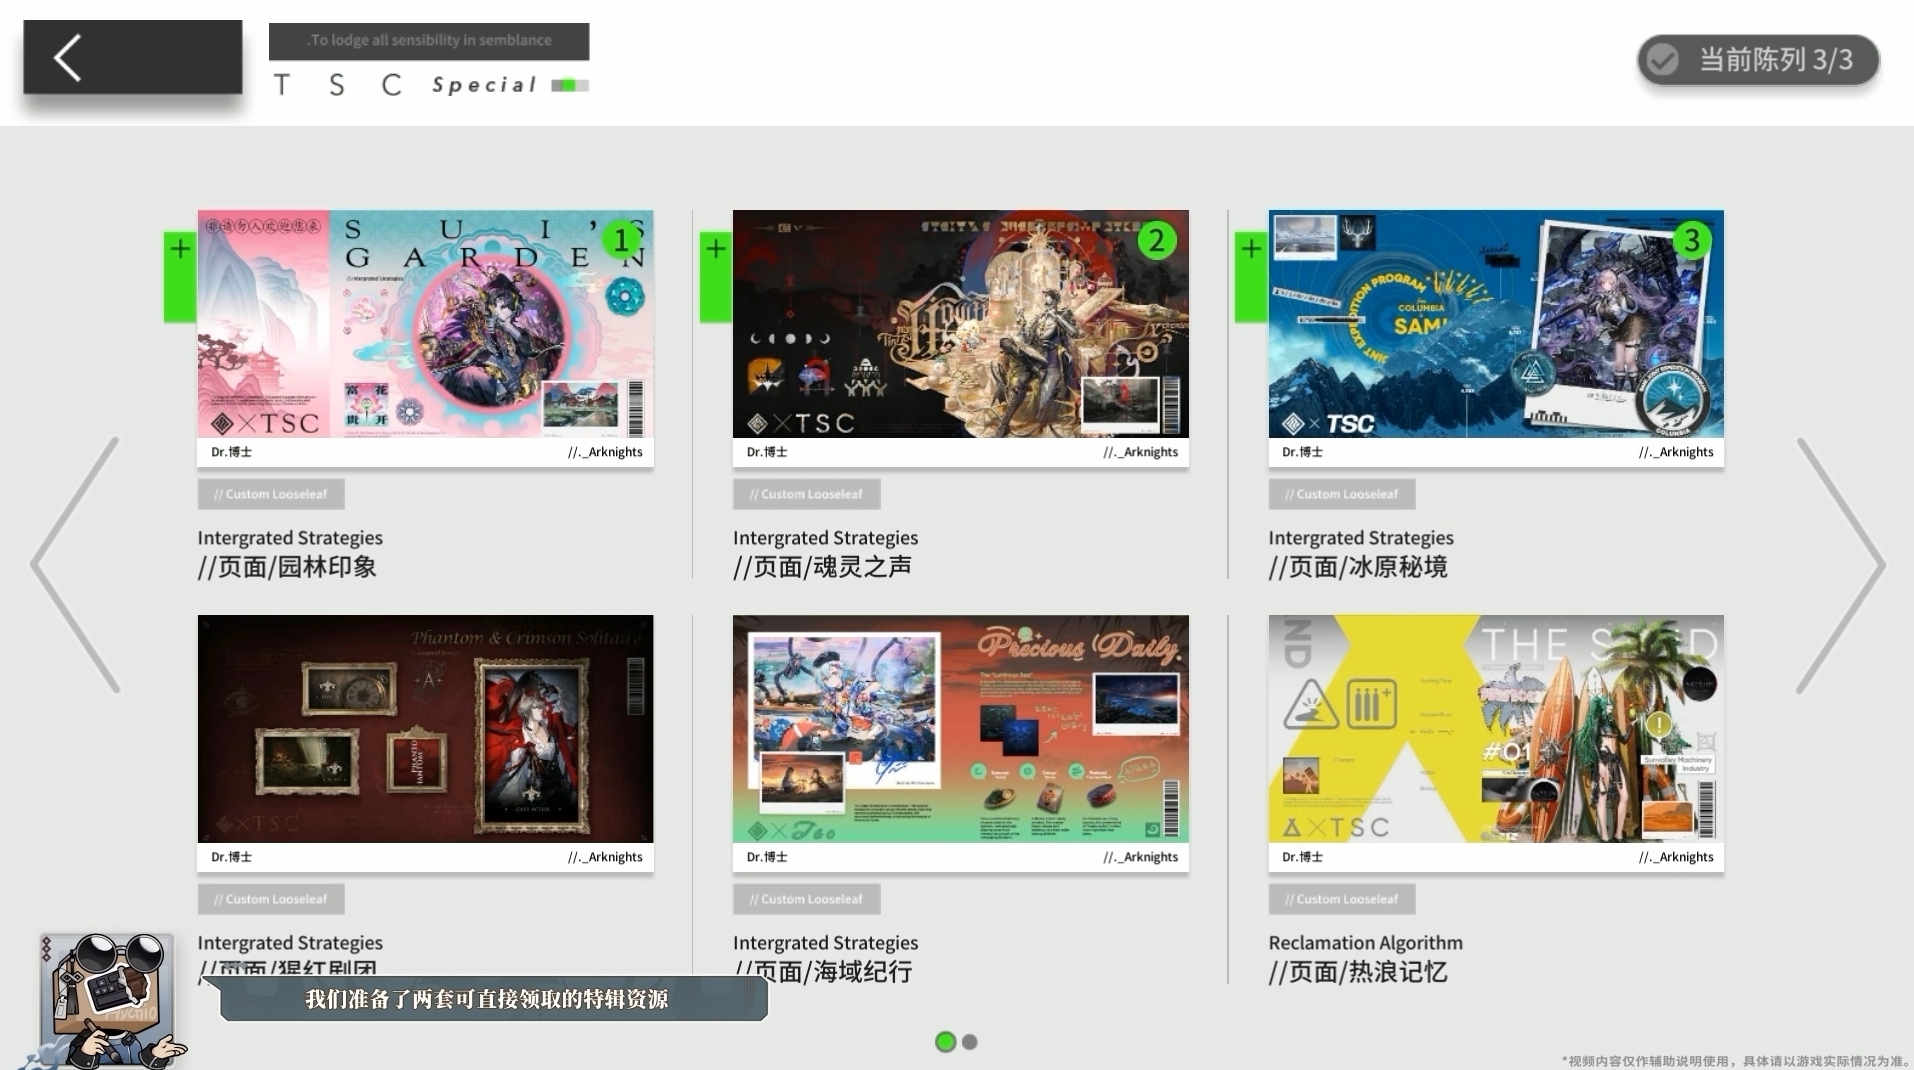Click the title //页面/海域纪行

[x=822, y=972]
